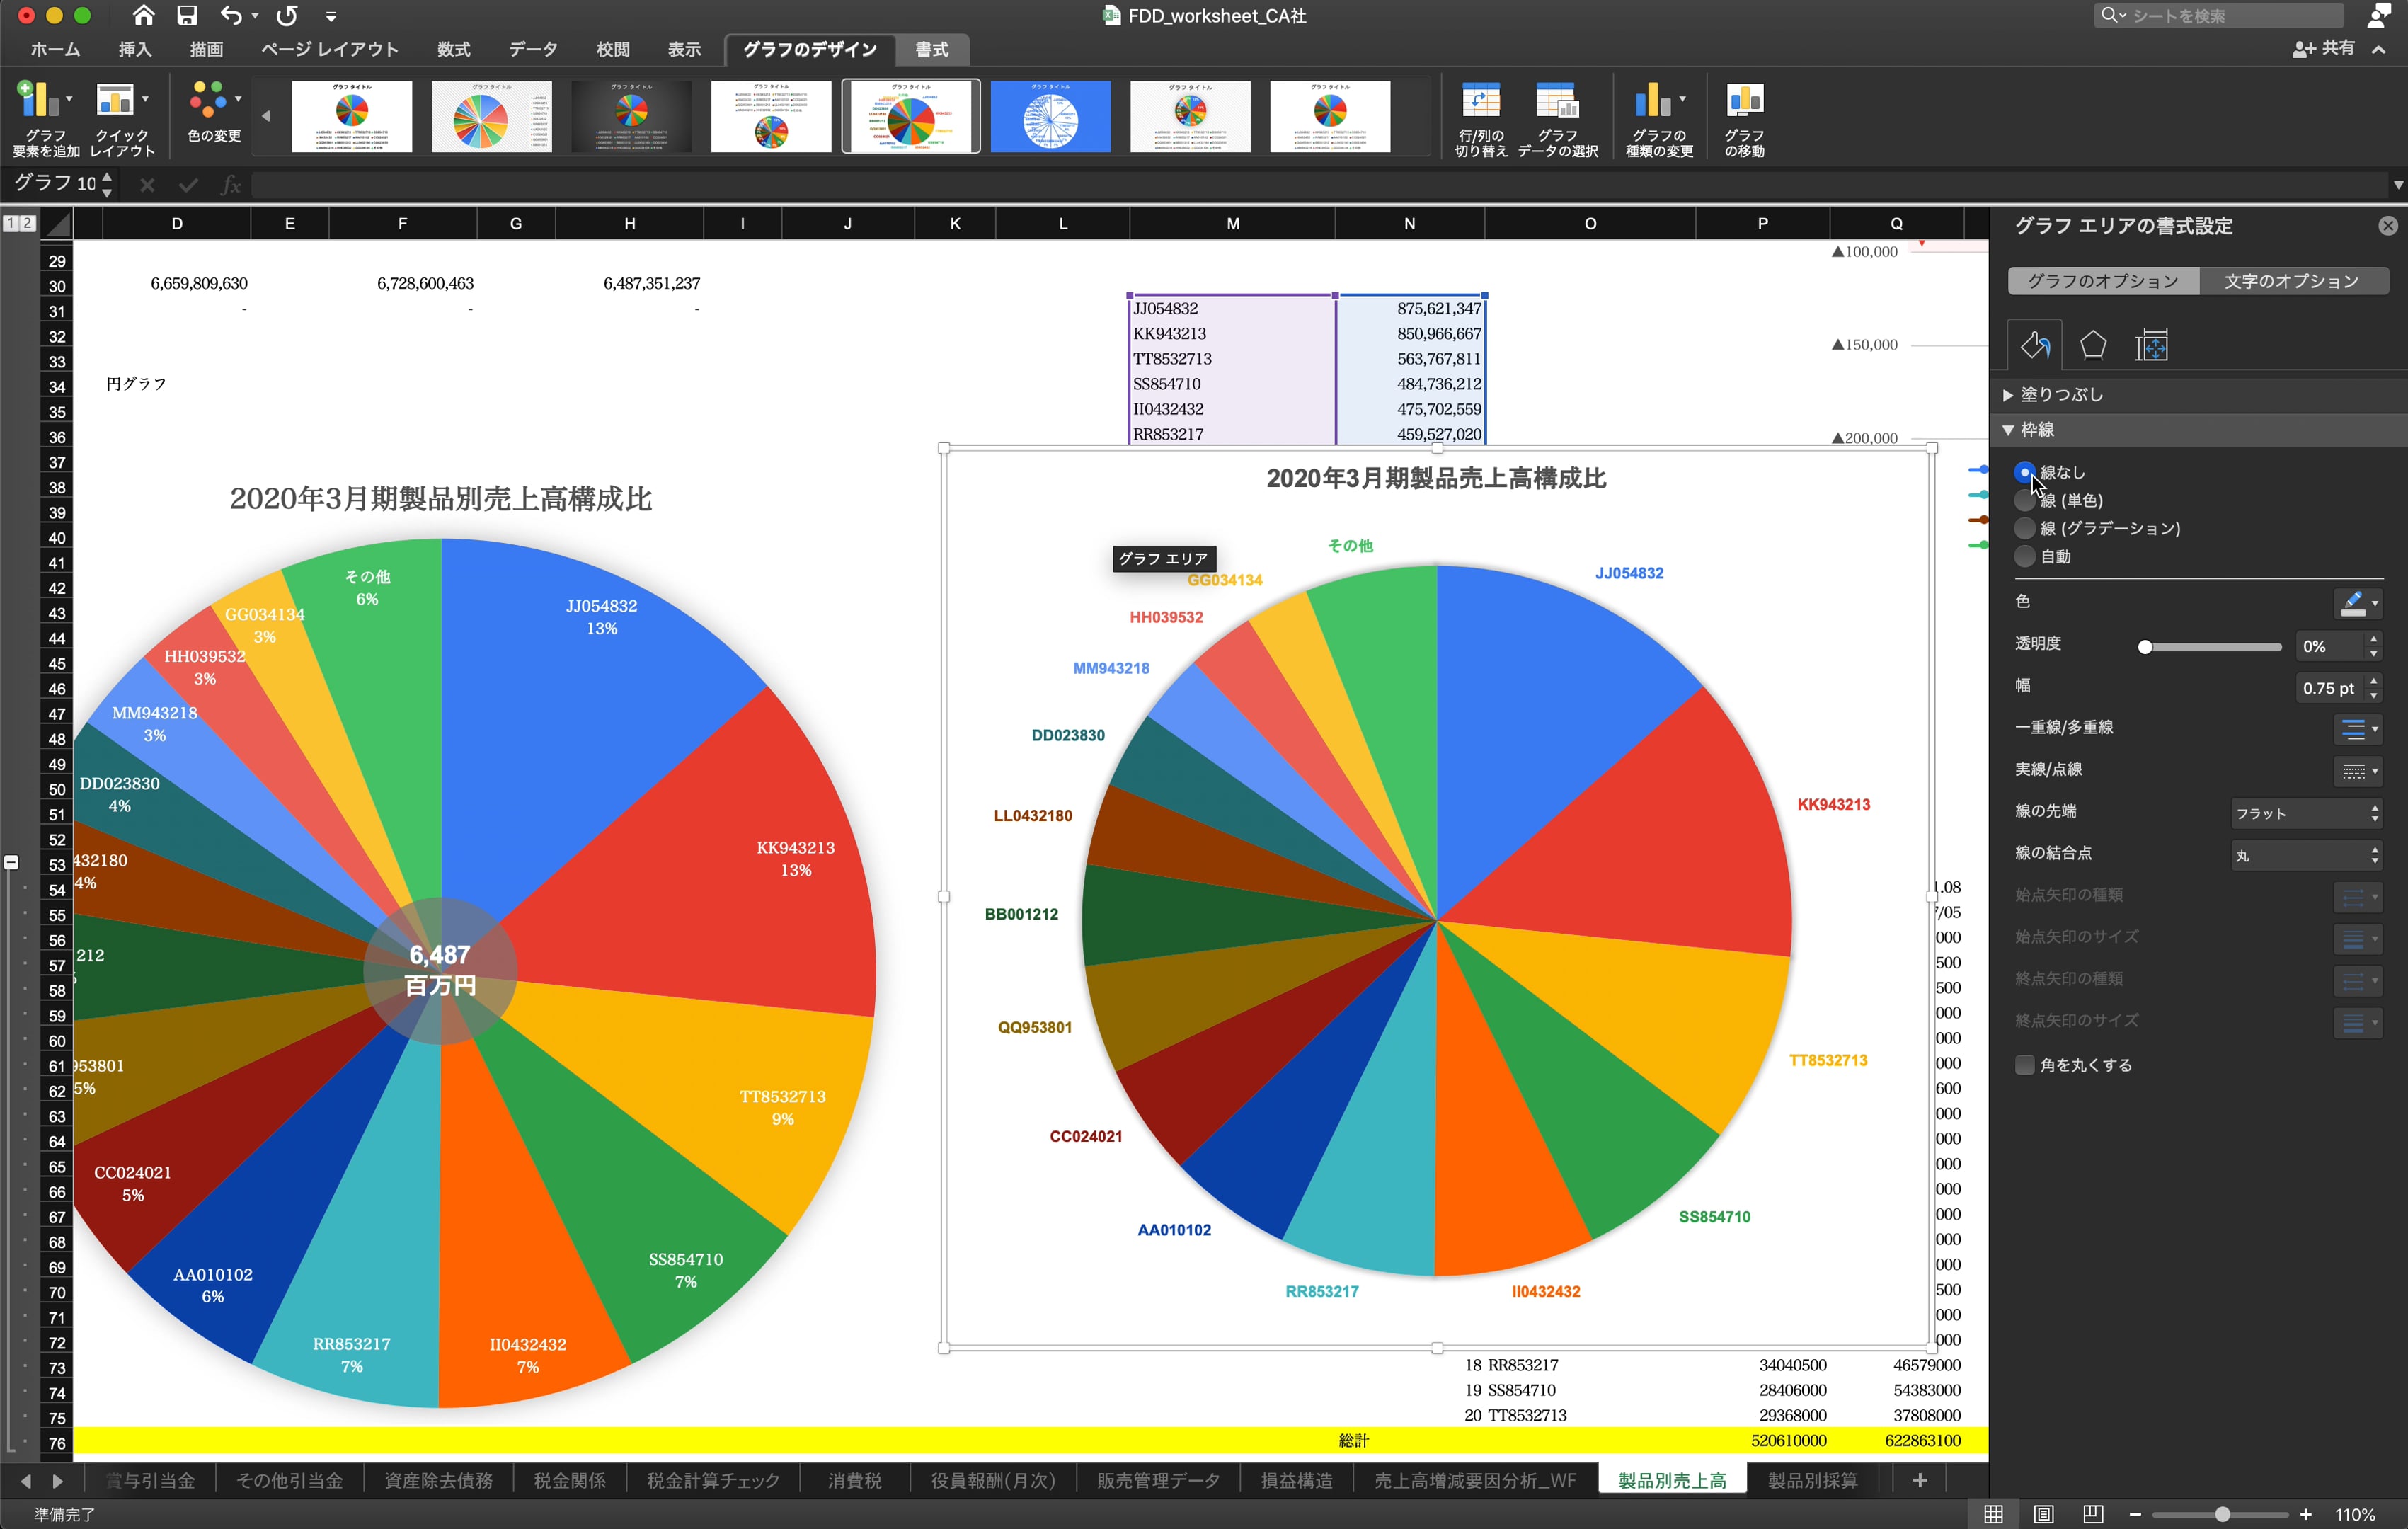Switch to the 書式 ribbon tab
Screen dimensions: 2408x1529
point(931,49)
